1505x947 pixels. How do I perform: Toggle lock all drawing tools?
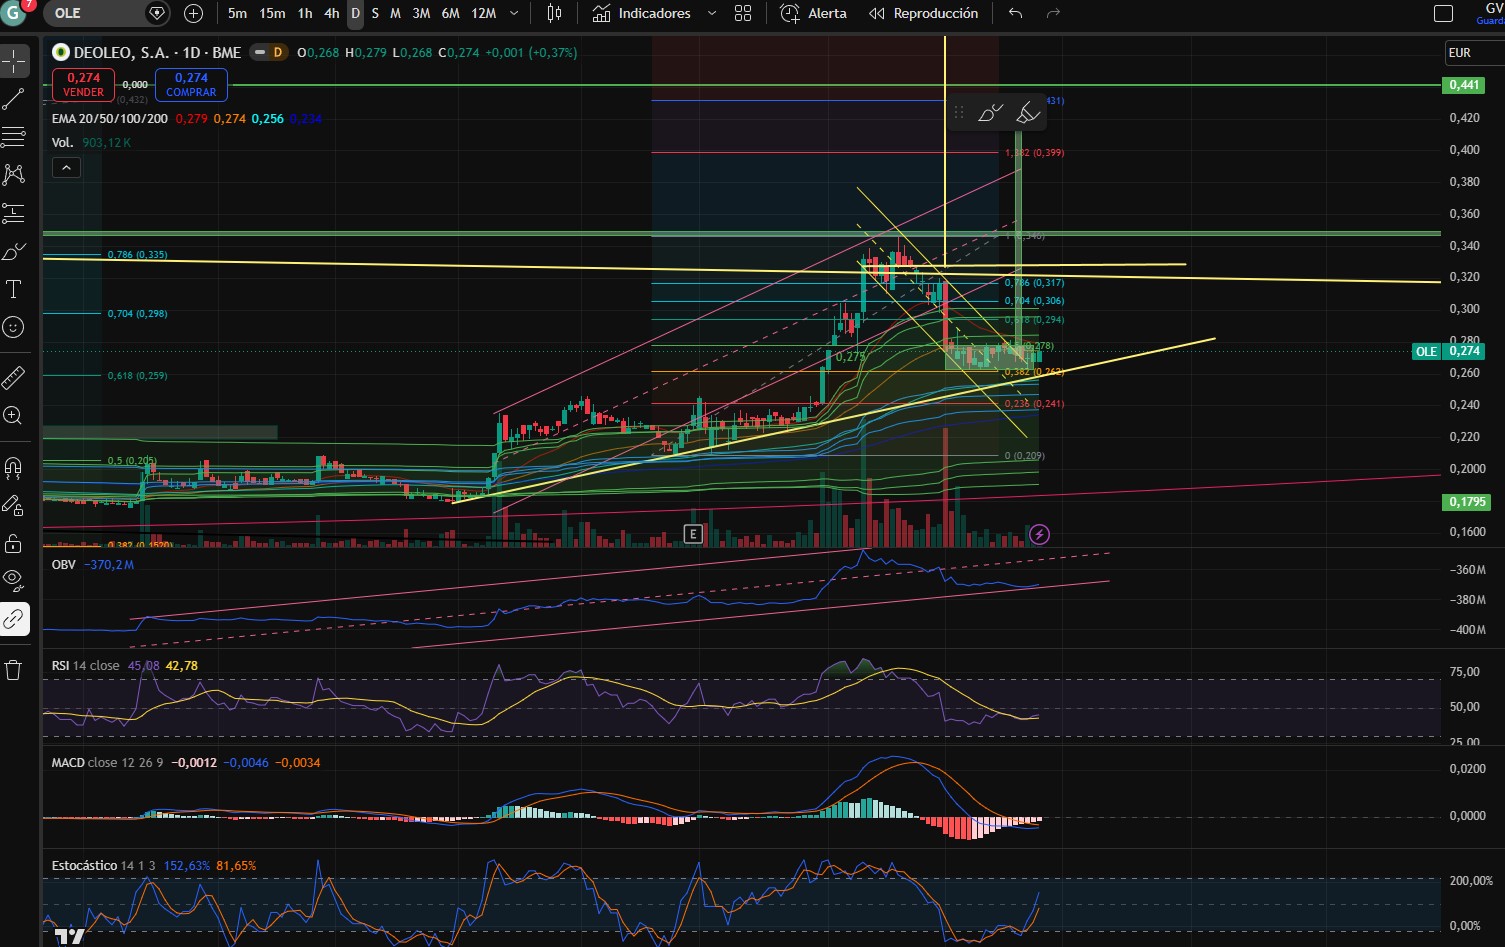[x=14, y=544]
